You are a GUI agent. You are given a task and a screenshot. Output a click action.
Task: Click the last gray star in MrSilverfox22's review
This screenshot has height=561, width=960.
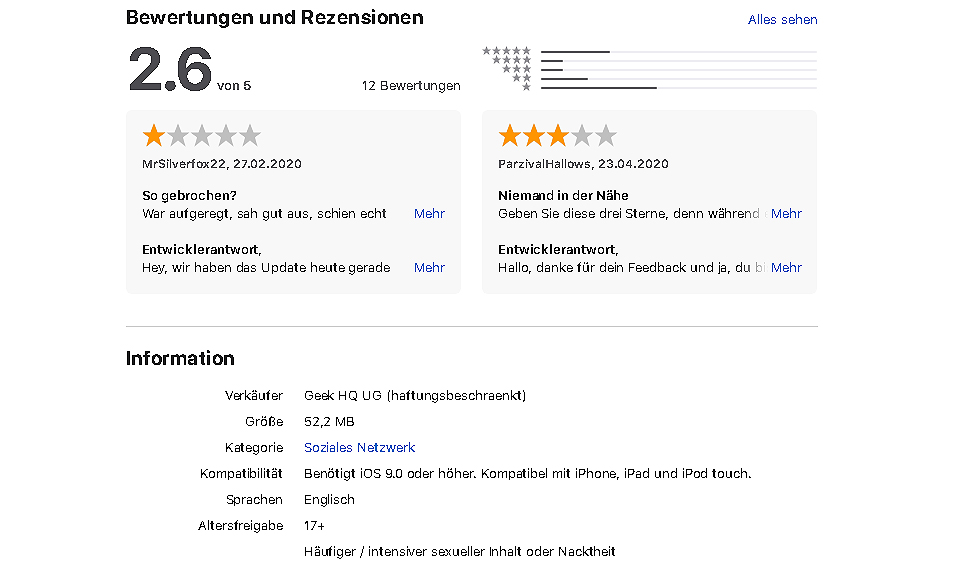[x=250, y=136]
